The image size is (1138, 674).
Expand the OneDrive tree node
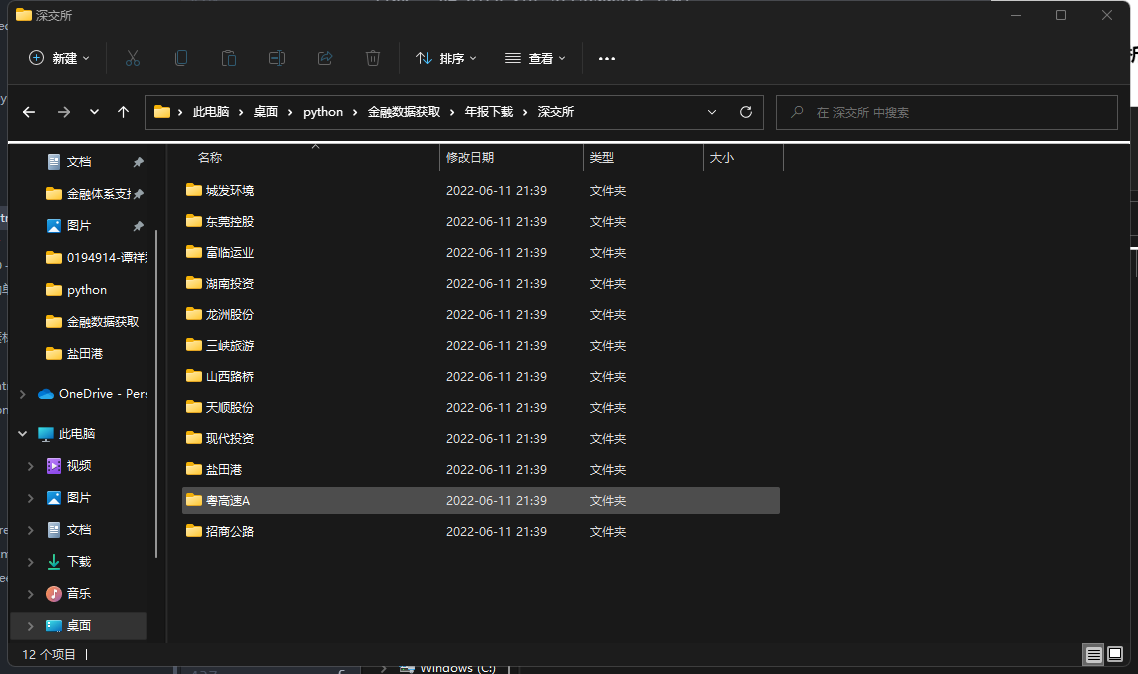[x=23, y=394]
